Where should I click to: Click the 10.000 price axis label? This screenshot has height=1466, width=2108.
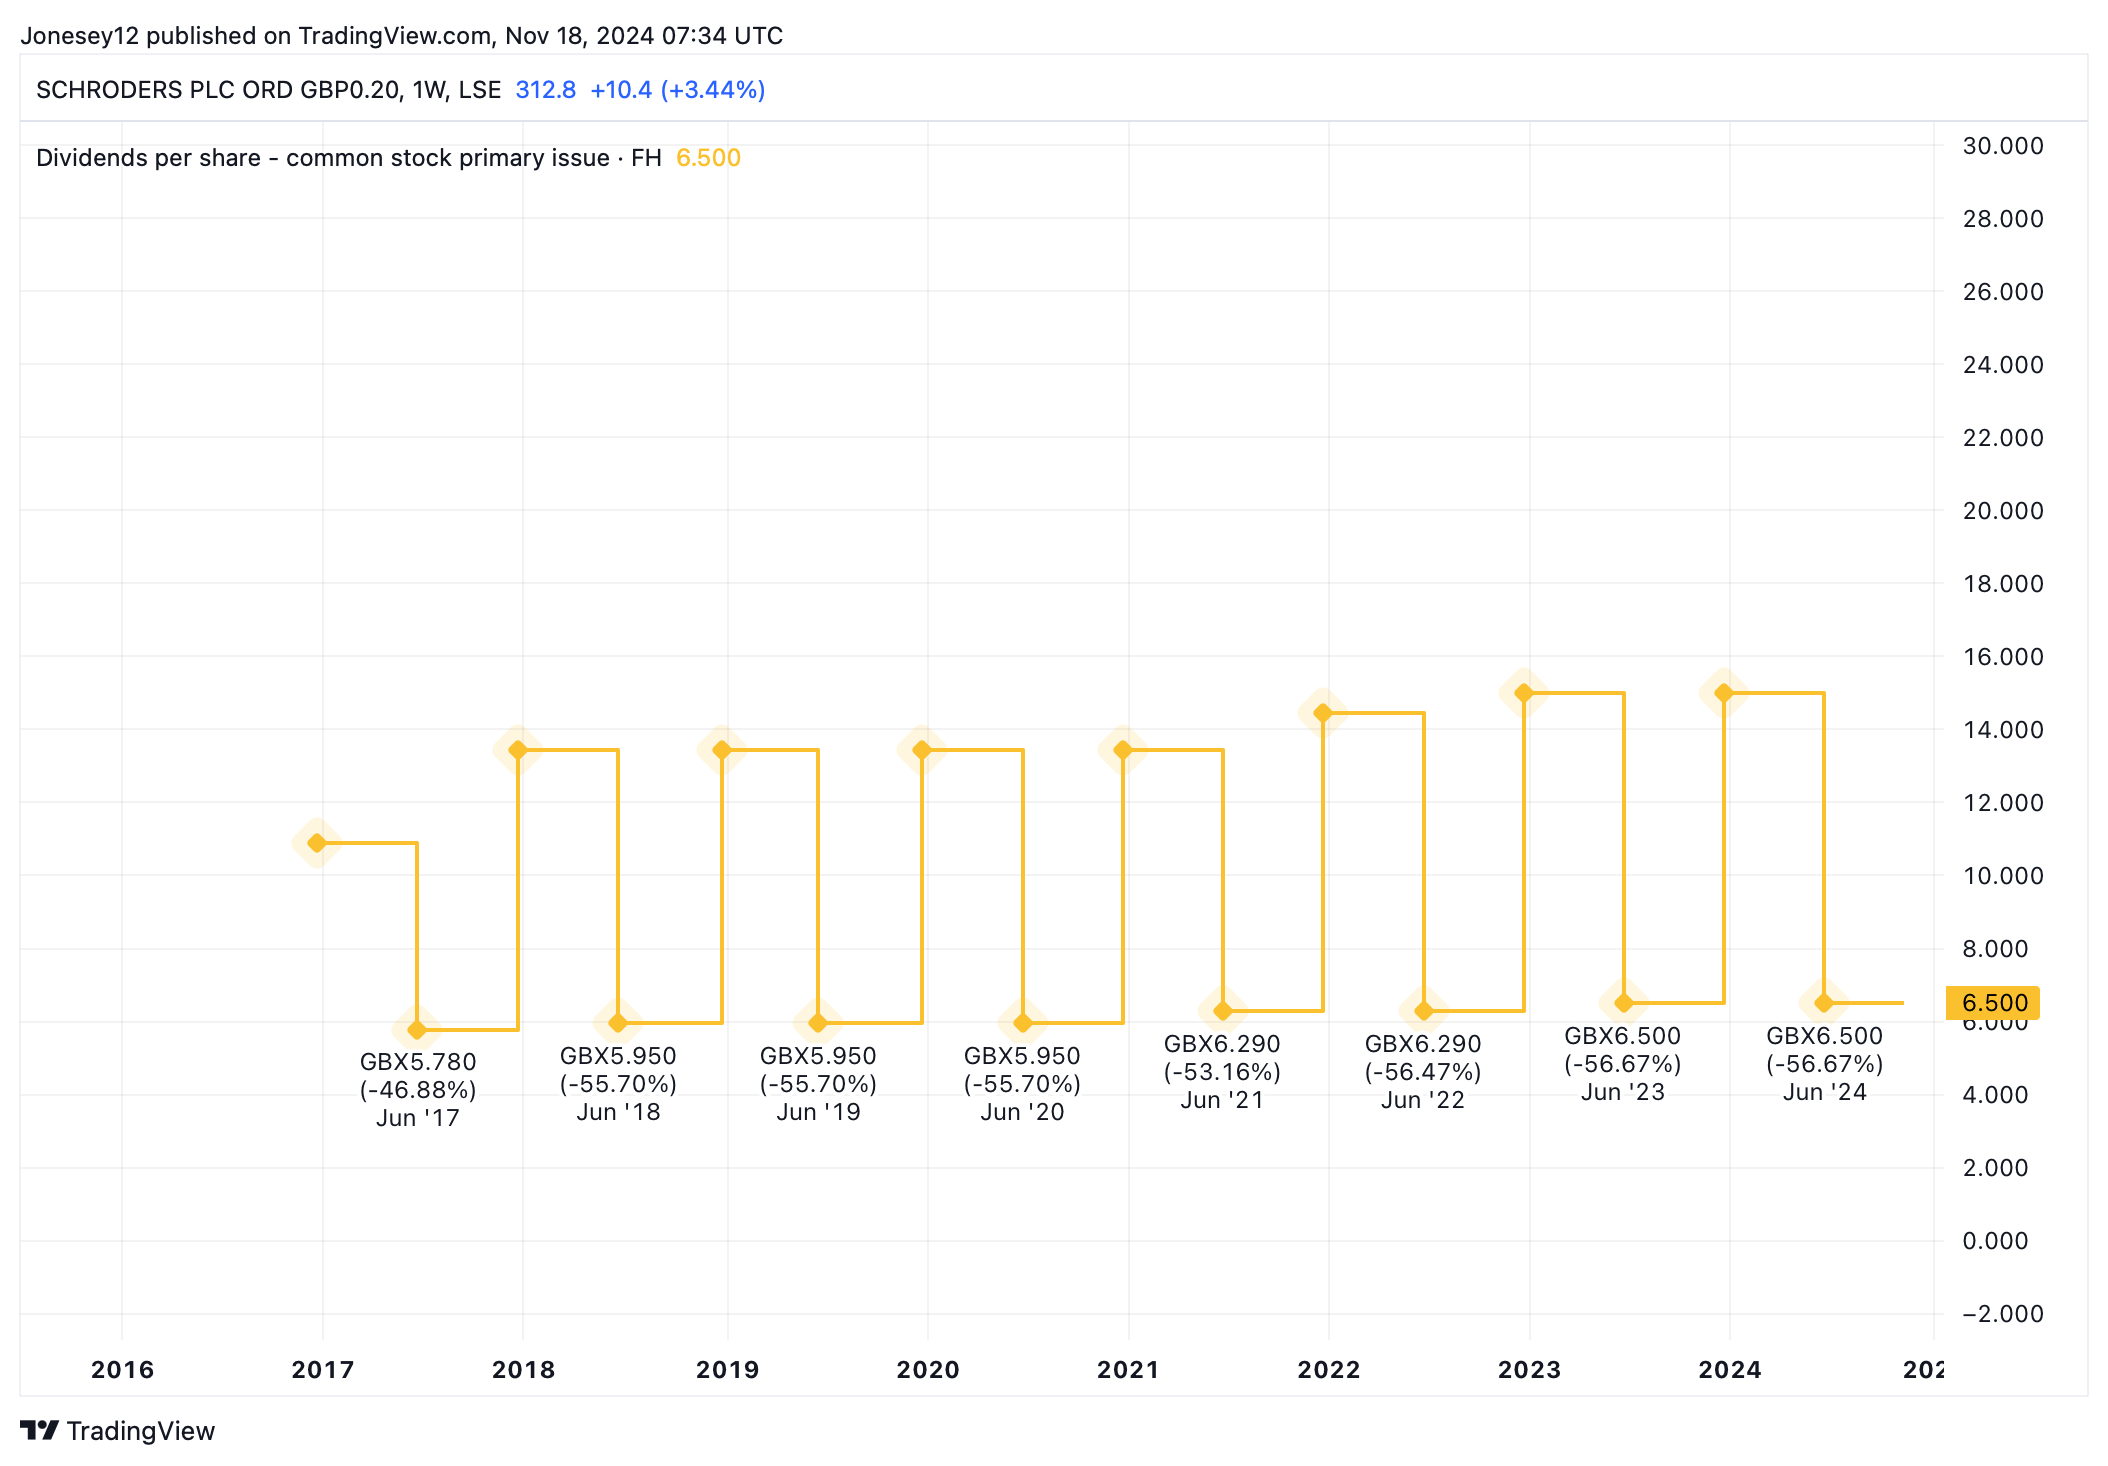coord(2003,876)
